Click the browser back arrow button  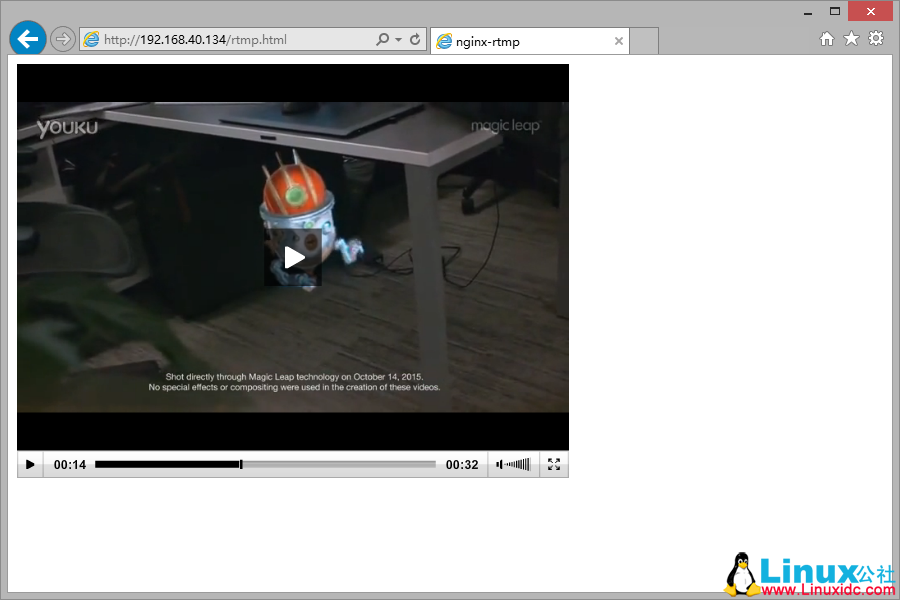[x=27, y=38]
